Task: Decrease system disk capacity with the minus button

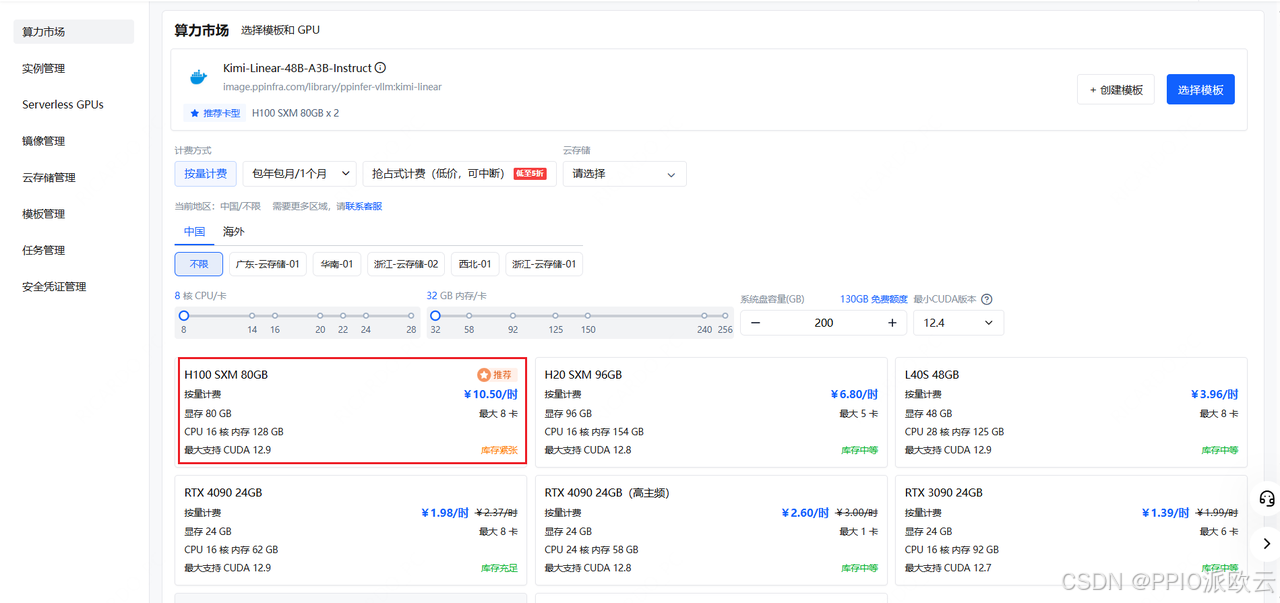Action: 756,323
